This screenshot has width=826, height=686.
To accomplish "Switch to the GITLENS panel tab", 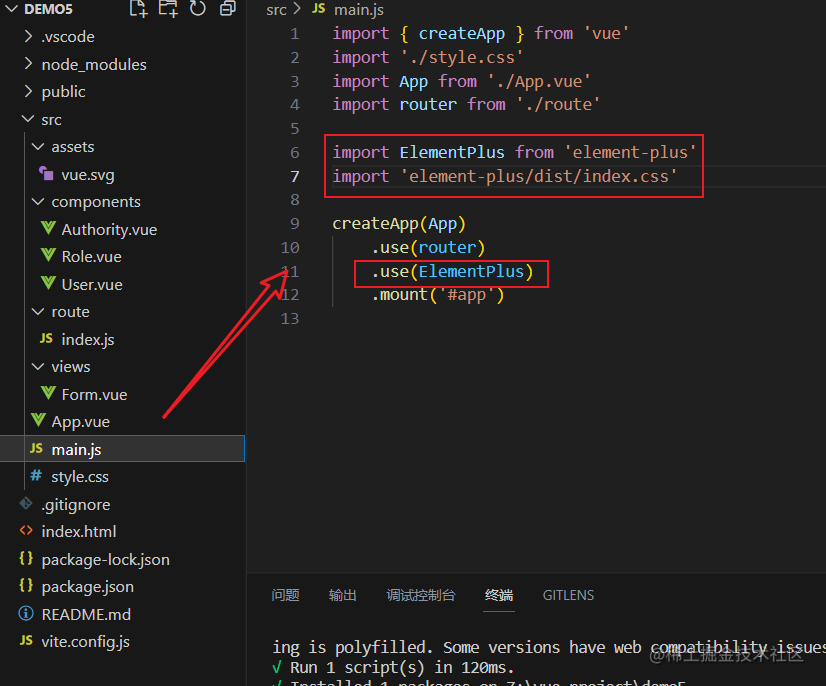I will 568,595.
